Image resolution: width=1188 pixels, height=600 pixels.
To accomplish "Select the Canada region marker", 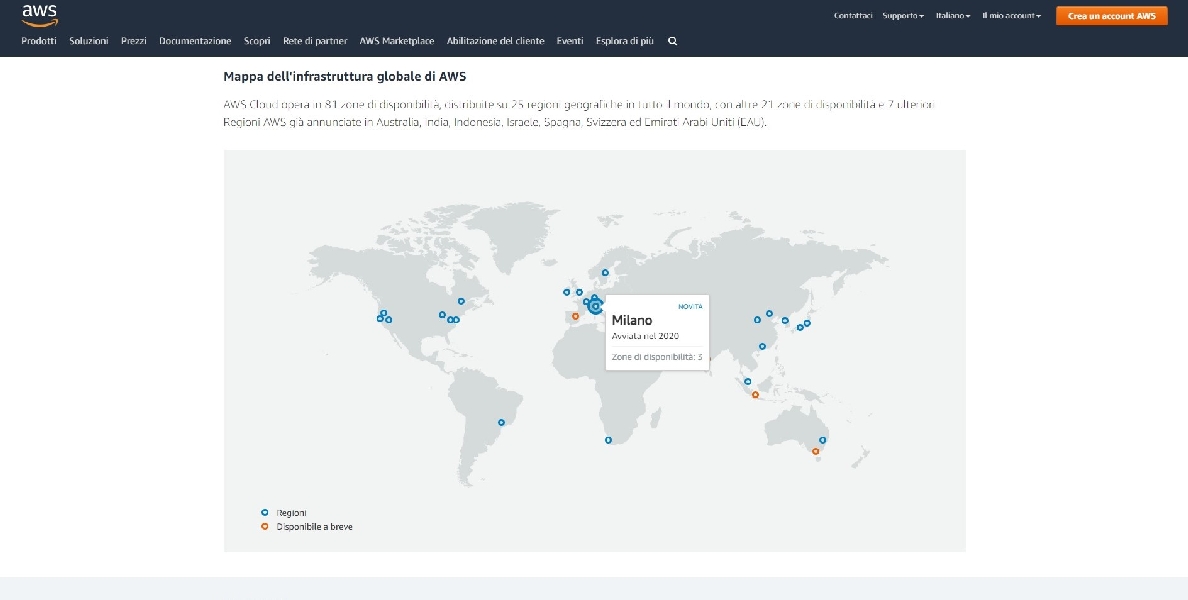I will coord(461,302).
